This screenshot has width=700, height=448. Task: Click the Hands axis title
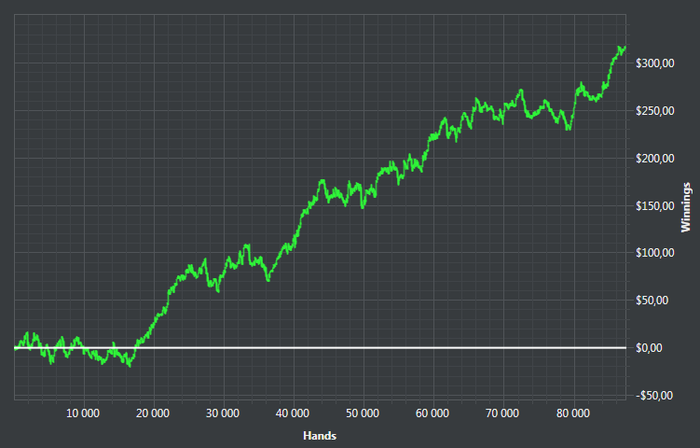[320, 436]
